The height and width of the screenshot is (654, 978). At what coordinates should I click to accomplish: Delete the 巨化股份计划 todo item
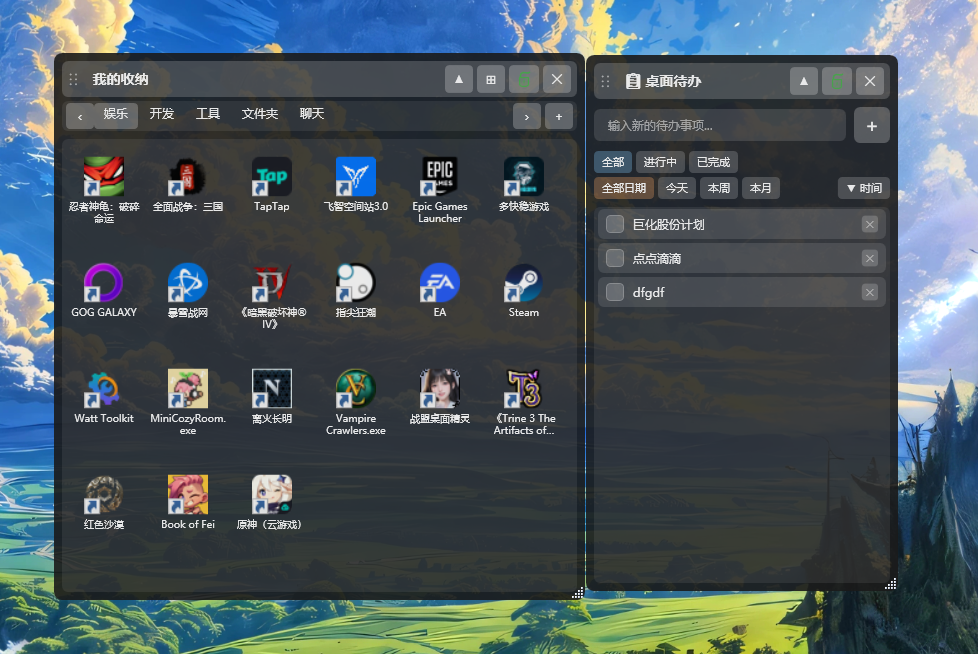click(869, 224)
